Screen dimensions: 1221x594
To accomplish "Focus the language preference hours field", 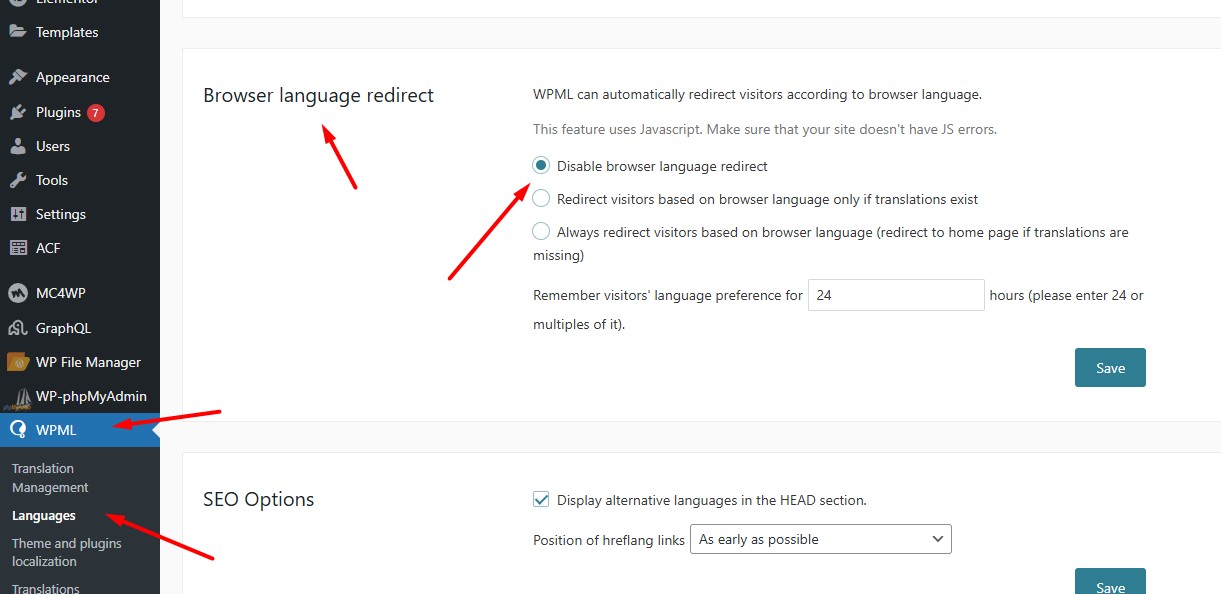I will 897,295.
